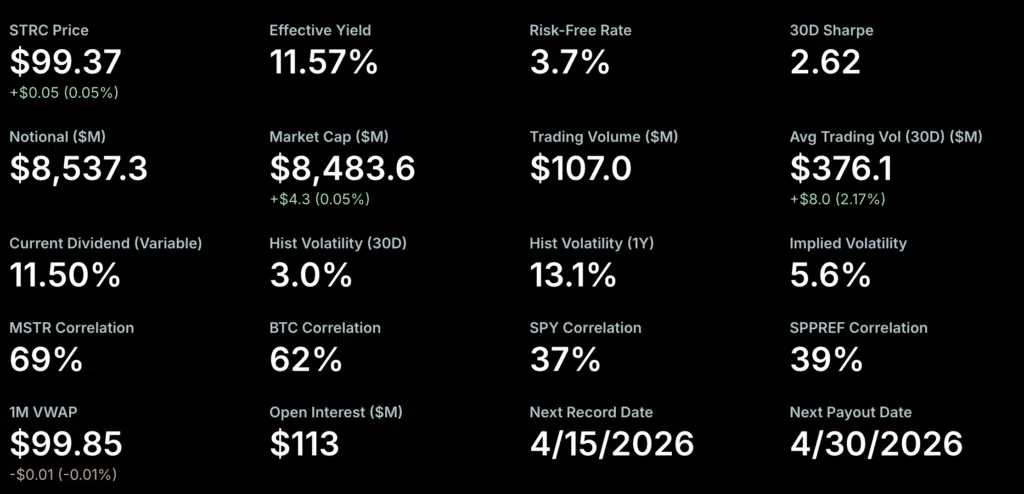Click the Notional $8,537.3 amount
This screenshot has height=494, width=1024.
(x=79, y=168)
